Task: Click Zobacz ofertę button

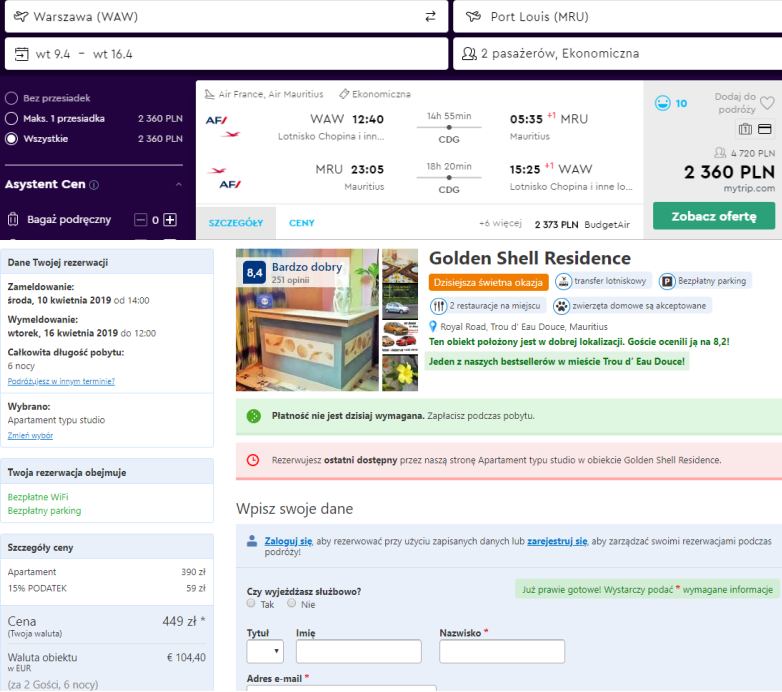Action: [x=714, y=216]
